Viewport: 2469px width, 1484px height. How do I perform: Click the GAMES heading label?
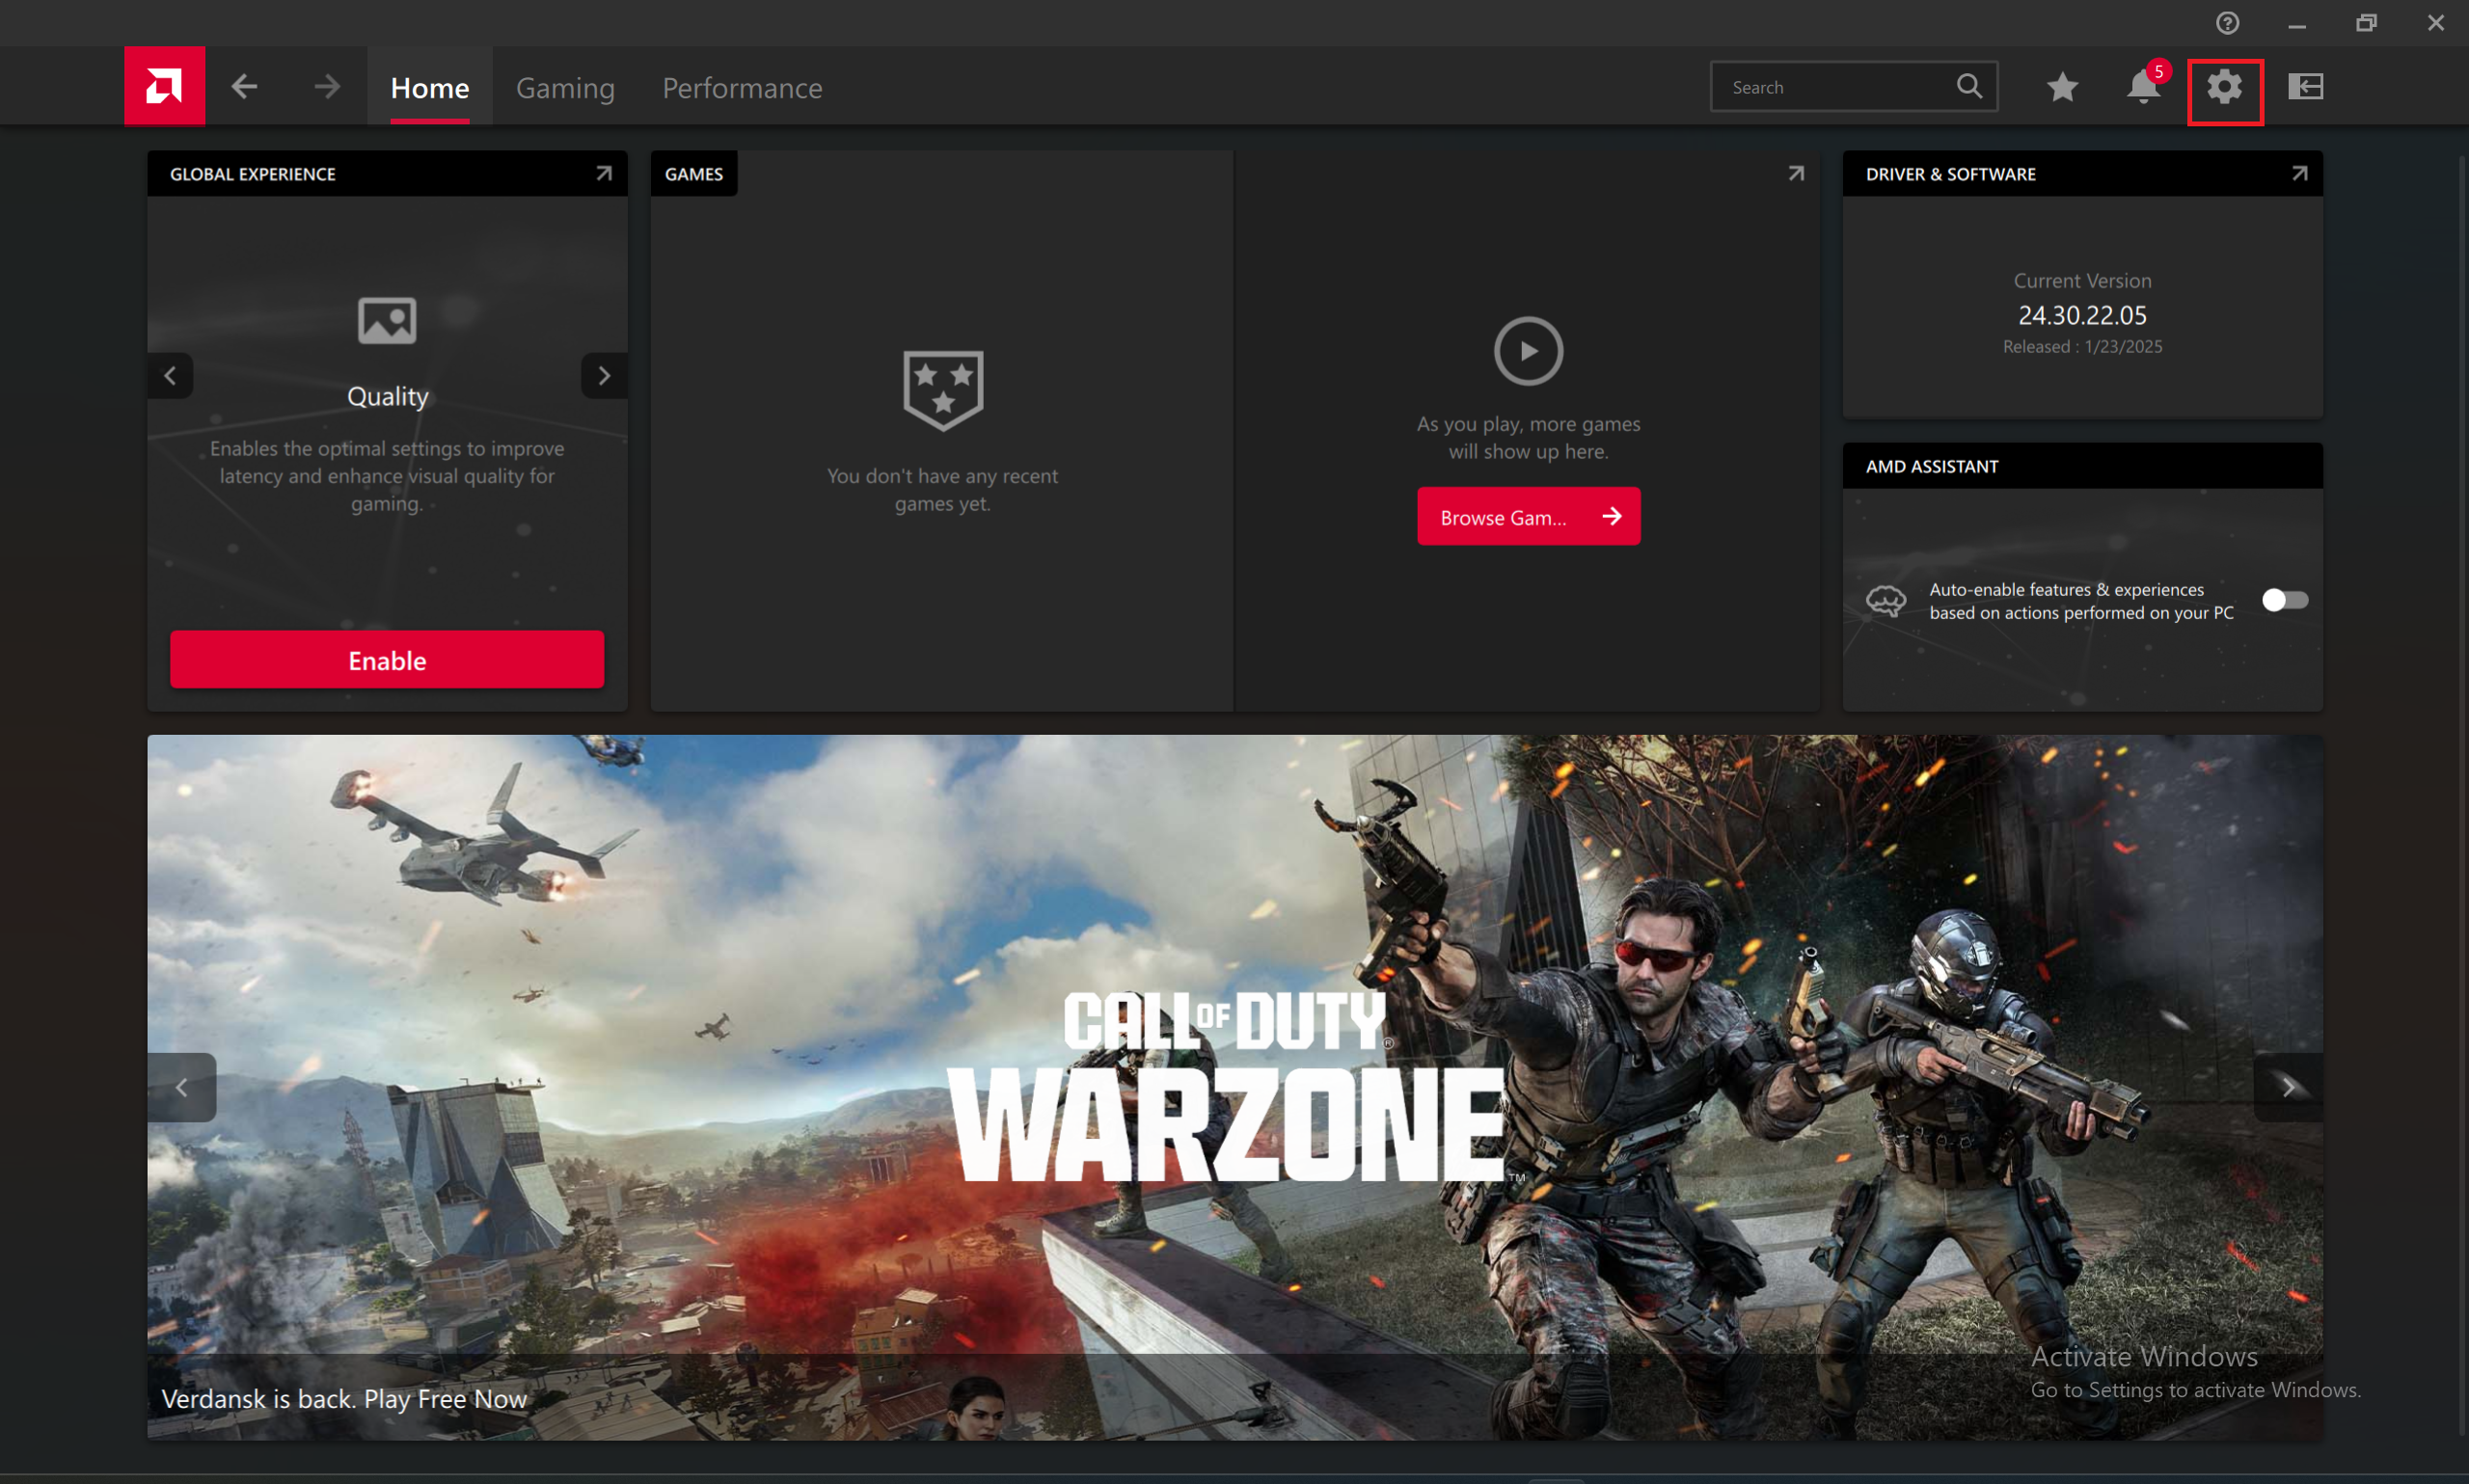pos(693,174)
